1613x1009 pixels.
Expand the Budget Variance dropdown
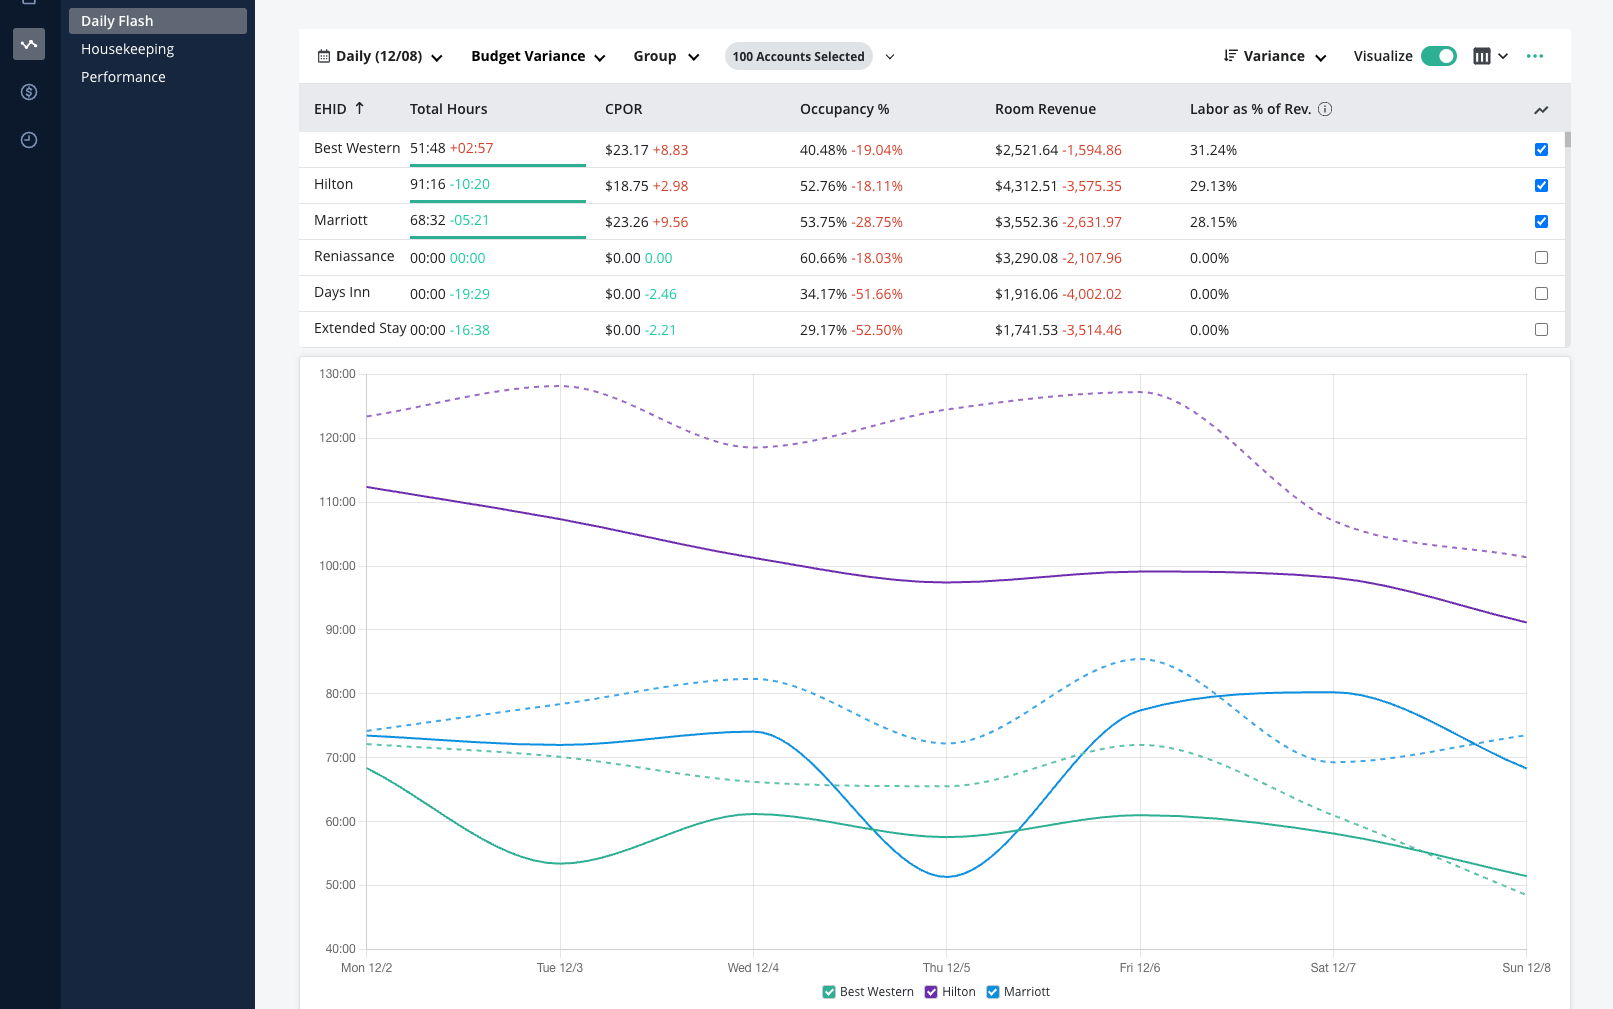538,57
